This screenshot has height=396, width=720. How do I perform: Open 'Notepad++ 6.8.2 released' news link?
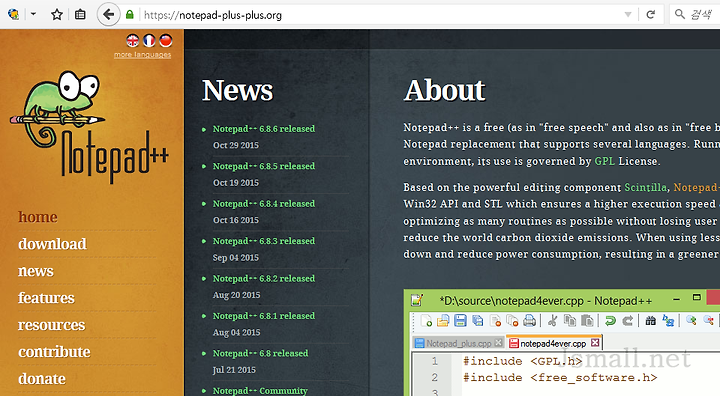[x=264, y=279]
